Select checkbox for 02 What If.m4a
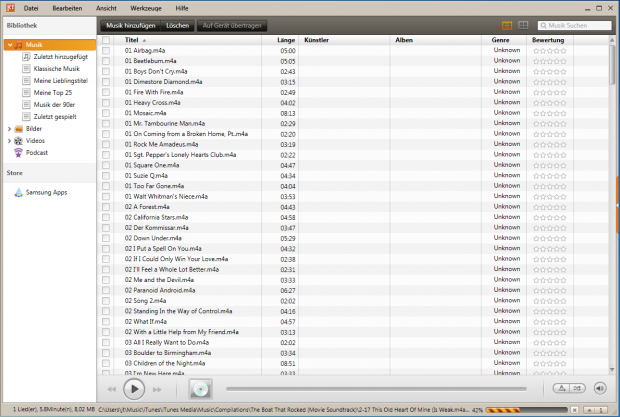Screen dimensions: 620x417 click(106, 321)
